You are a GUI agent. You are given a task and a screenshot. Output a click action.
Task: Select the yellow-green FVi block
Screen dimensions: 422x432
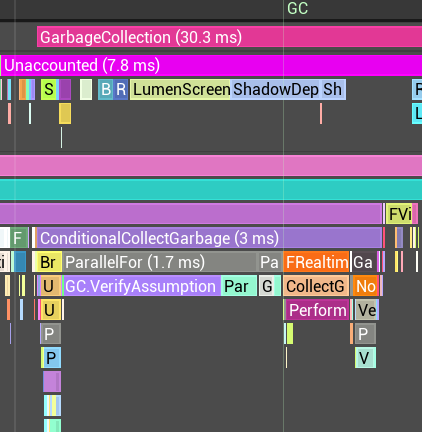(x=399, y=214)
